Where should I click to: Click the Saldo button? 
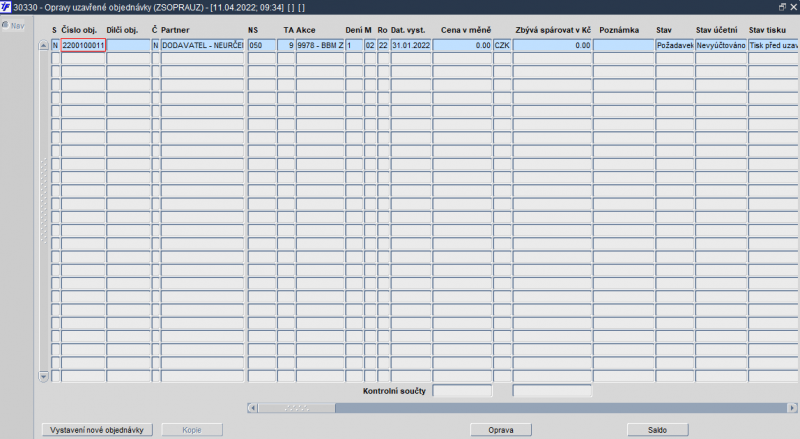[x=658, y=430]
